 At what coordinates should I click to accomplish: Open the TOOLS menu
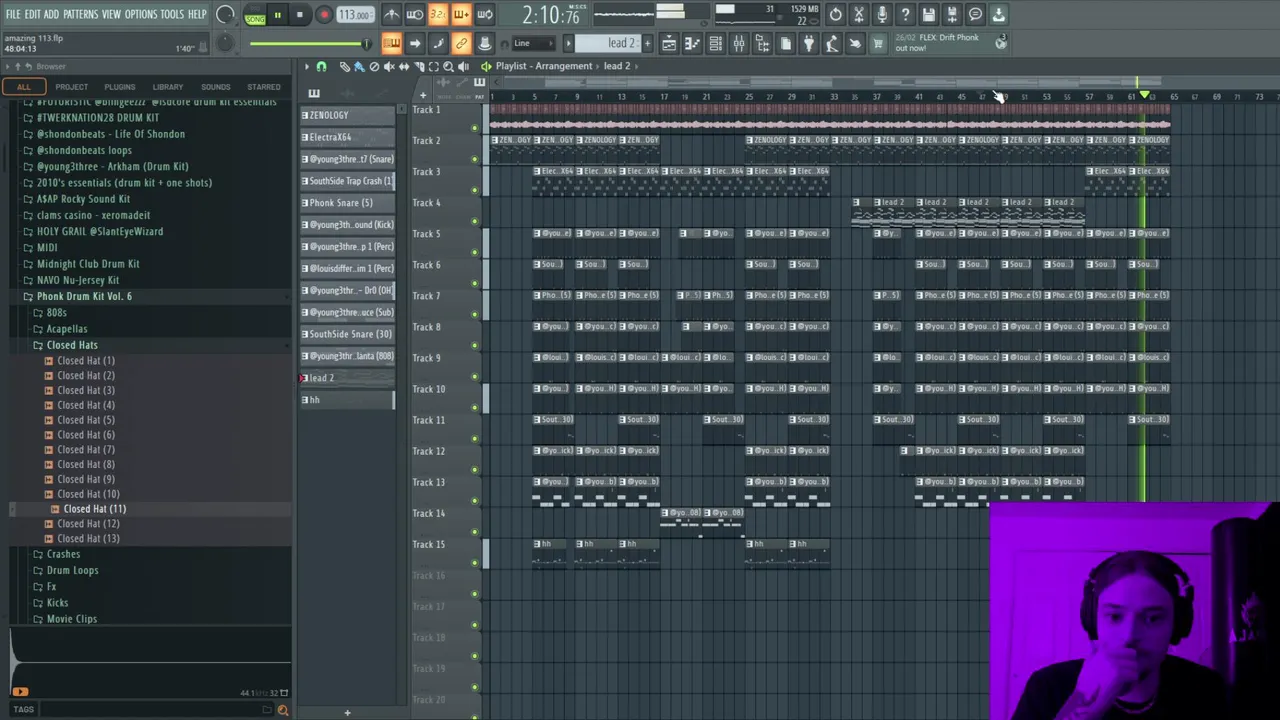172,14
